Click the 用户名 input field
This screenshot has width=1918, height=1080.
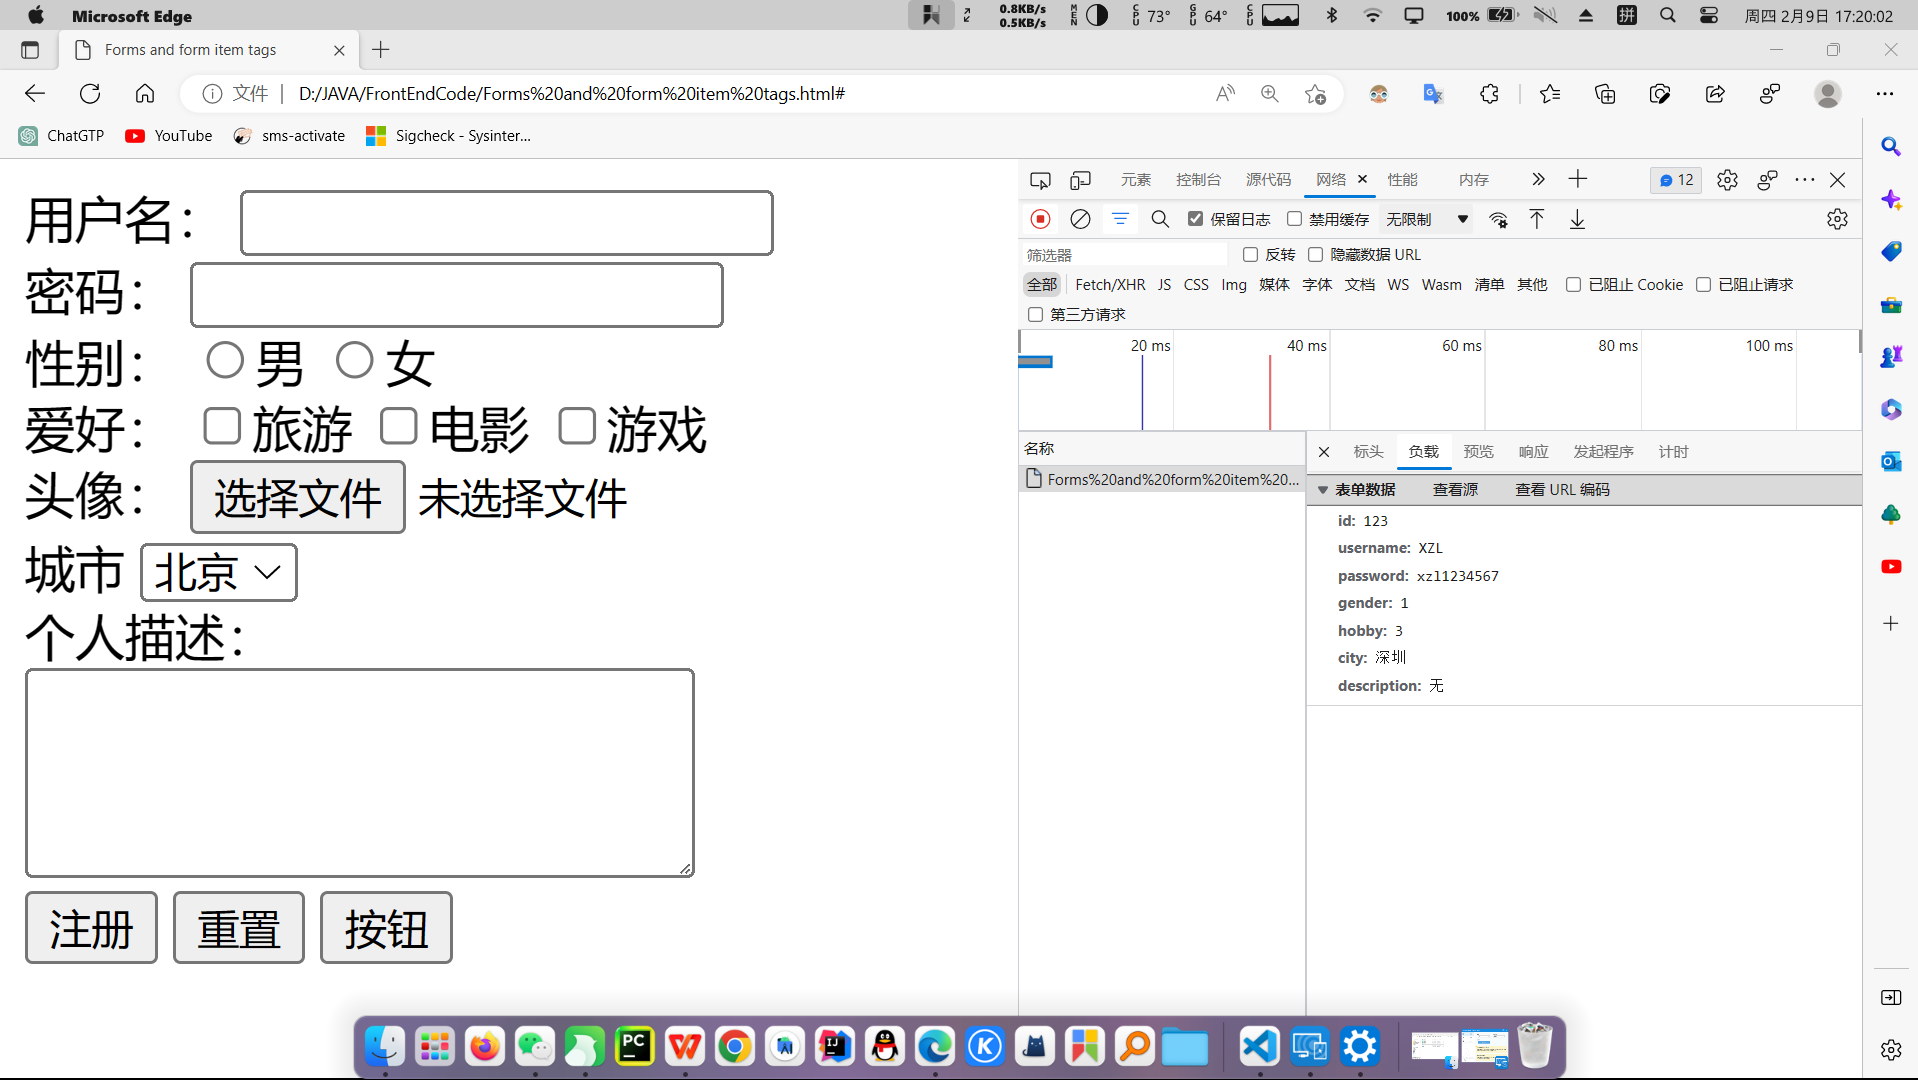click(505, 223)
